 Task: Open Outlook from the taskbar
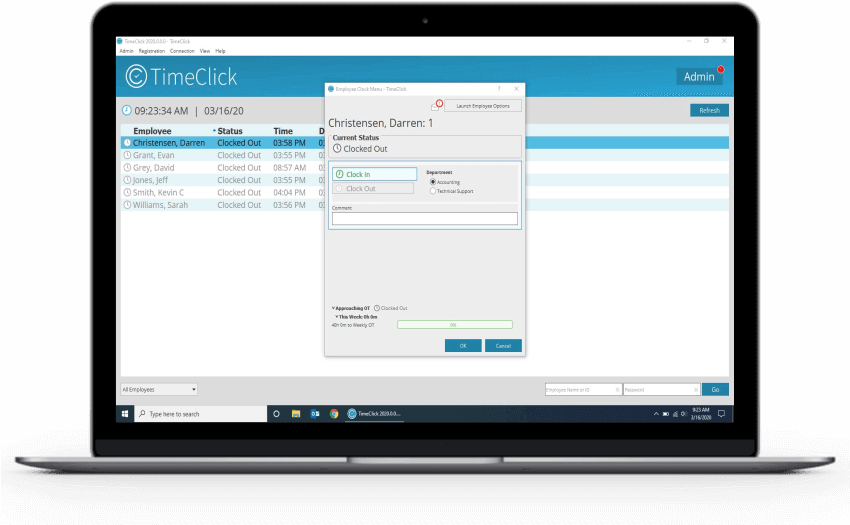(315, 413)
